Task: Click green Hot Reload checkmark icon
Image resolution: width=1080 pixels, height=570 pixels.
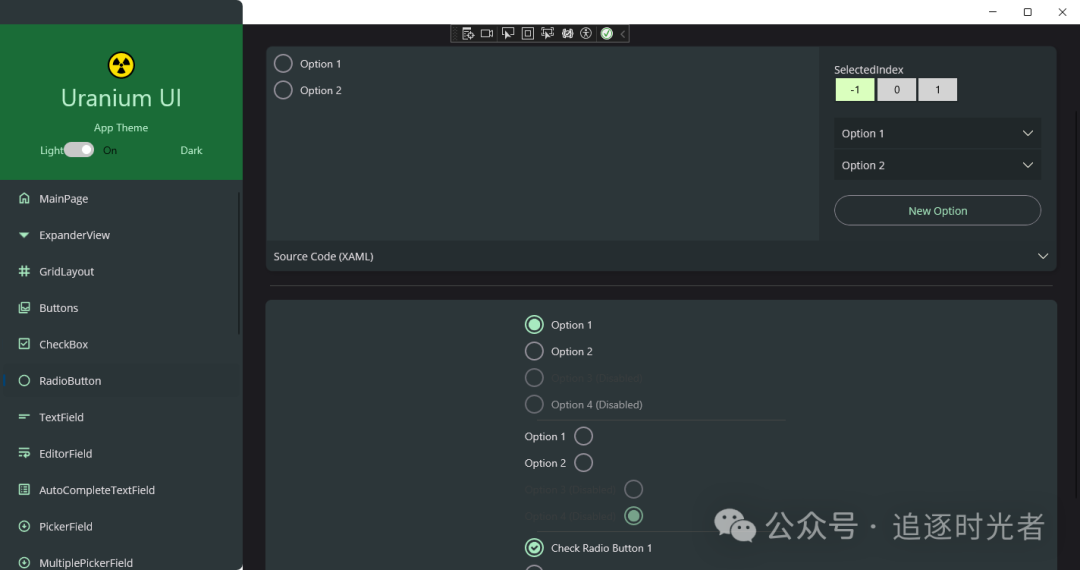Action: pos(607,33)
